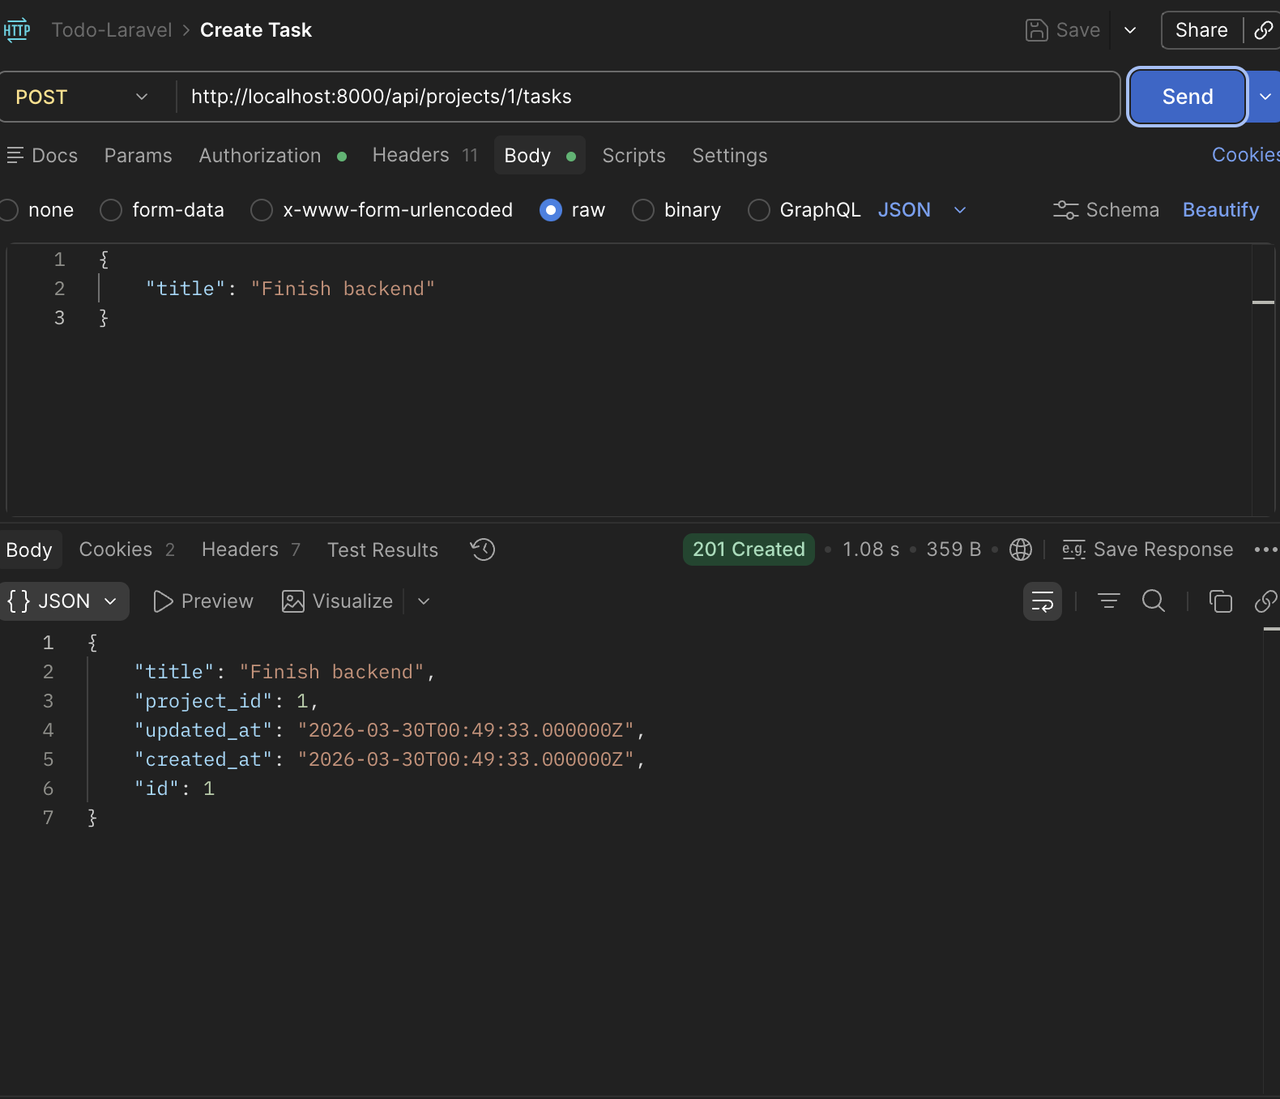Click the Save Response e.g. icon
The image size is (1280, 1099).
1074,549
